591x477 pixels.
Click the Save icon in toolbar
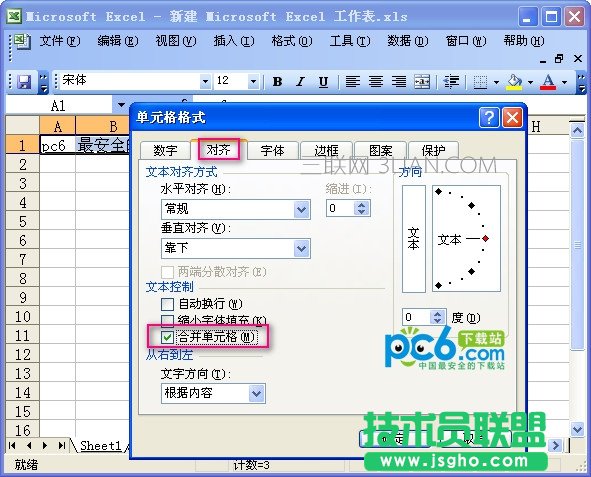(x=24, y=81)
